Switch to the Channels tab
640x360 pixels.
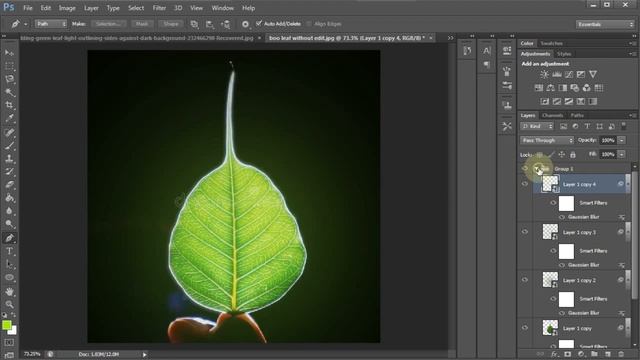point(553,116)
